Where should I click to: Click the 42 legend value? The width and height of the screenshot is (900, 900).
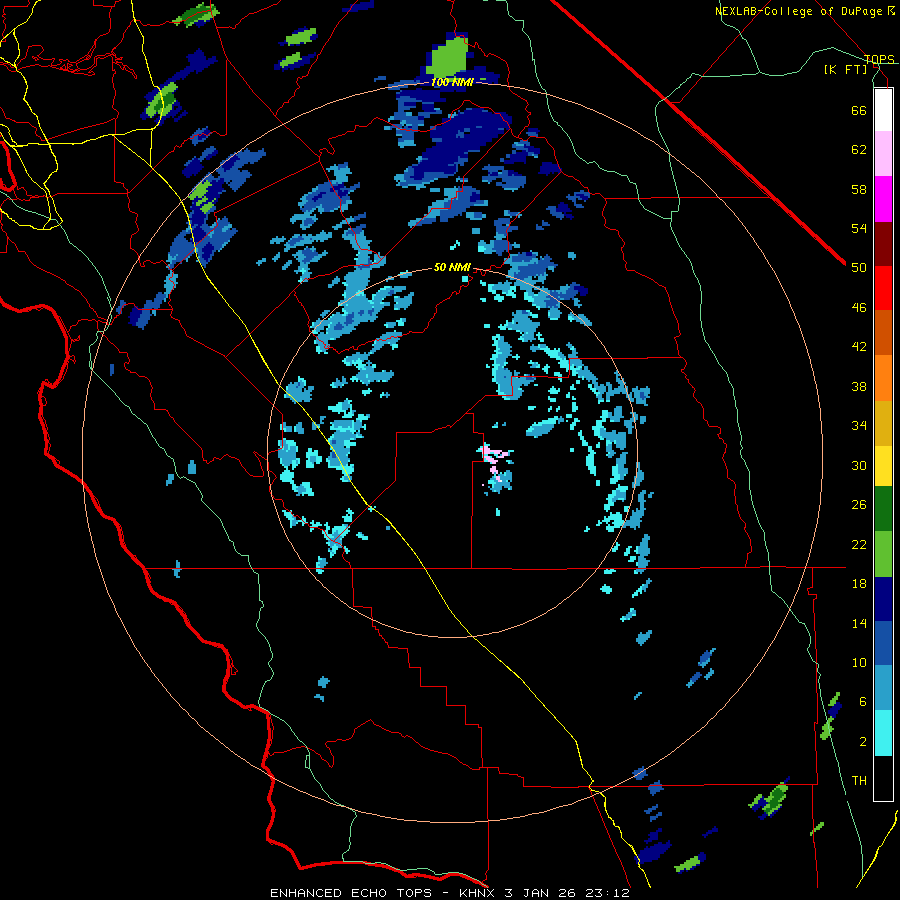(859, 347)
